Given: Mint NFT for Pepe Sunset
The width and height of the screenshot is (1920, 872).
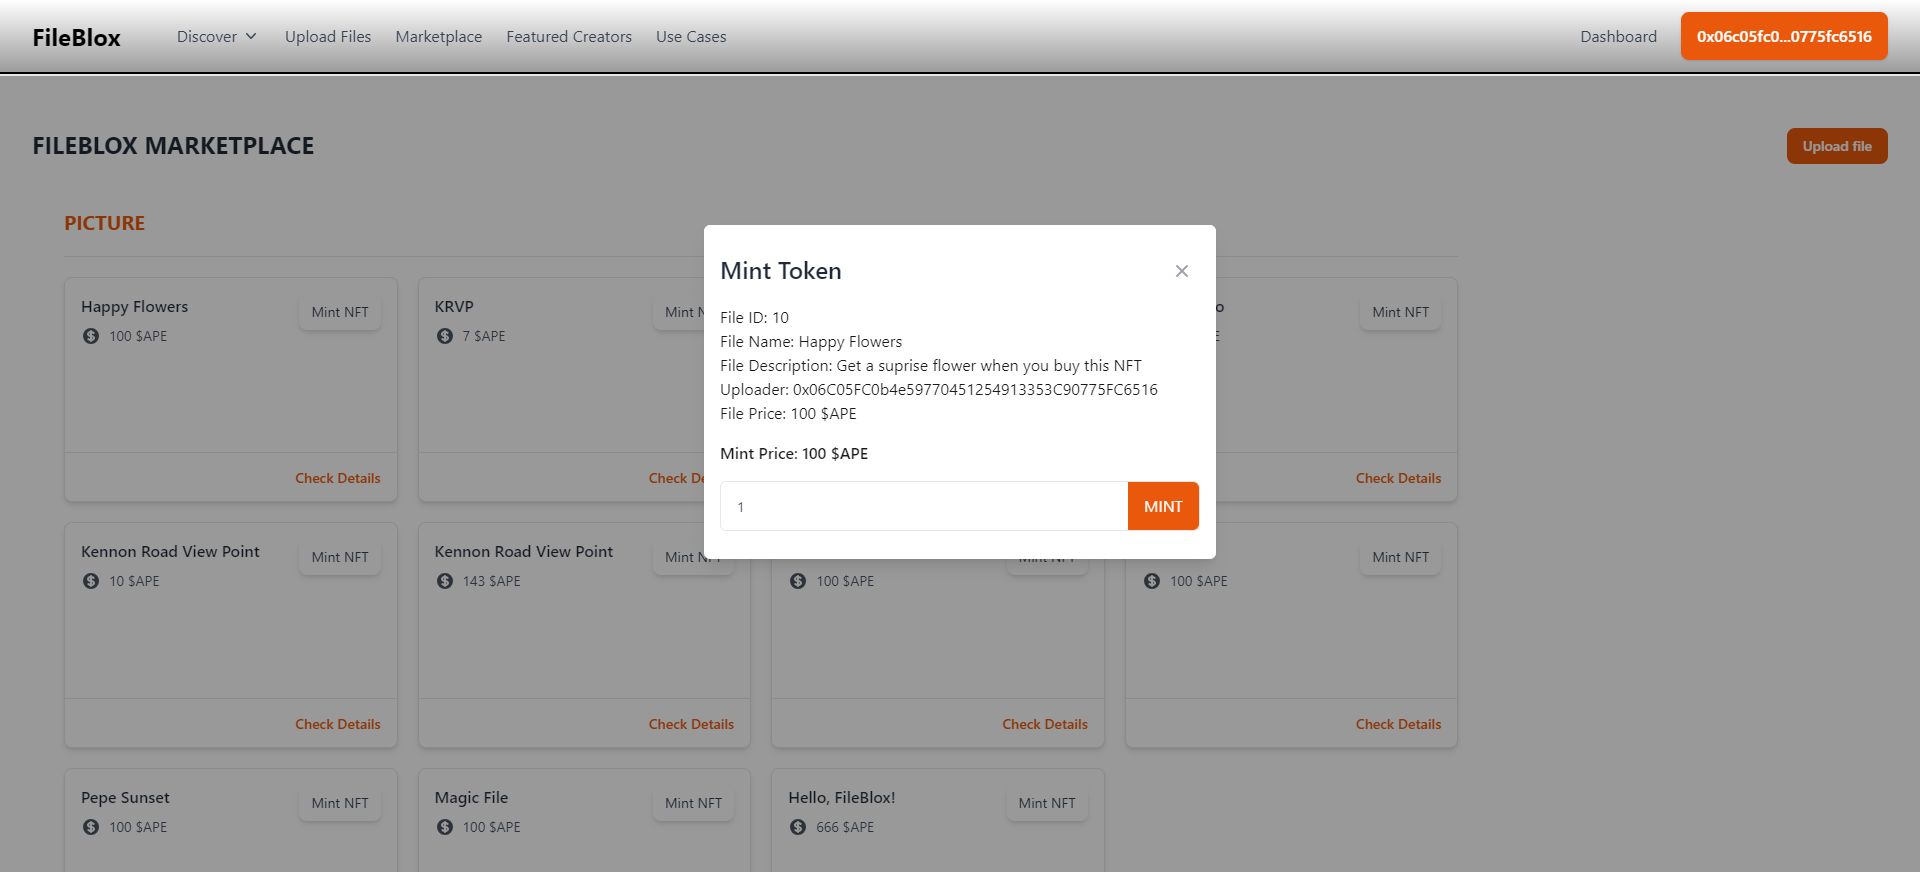Looking at the screenshot, I should pyautogui.click(x=340, y=803).
